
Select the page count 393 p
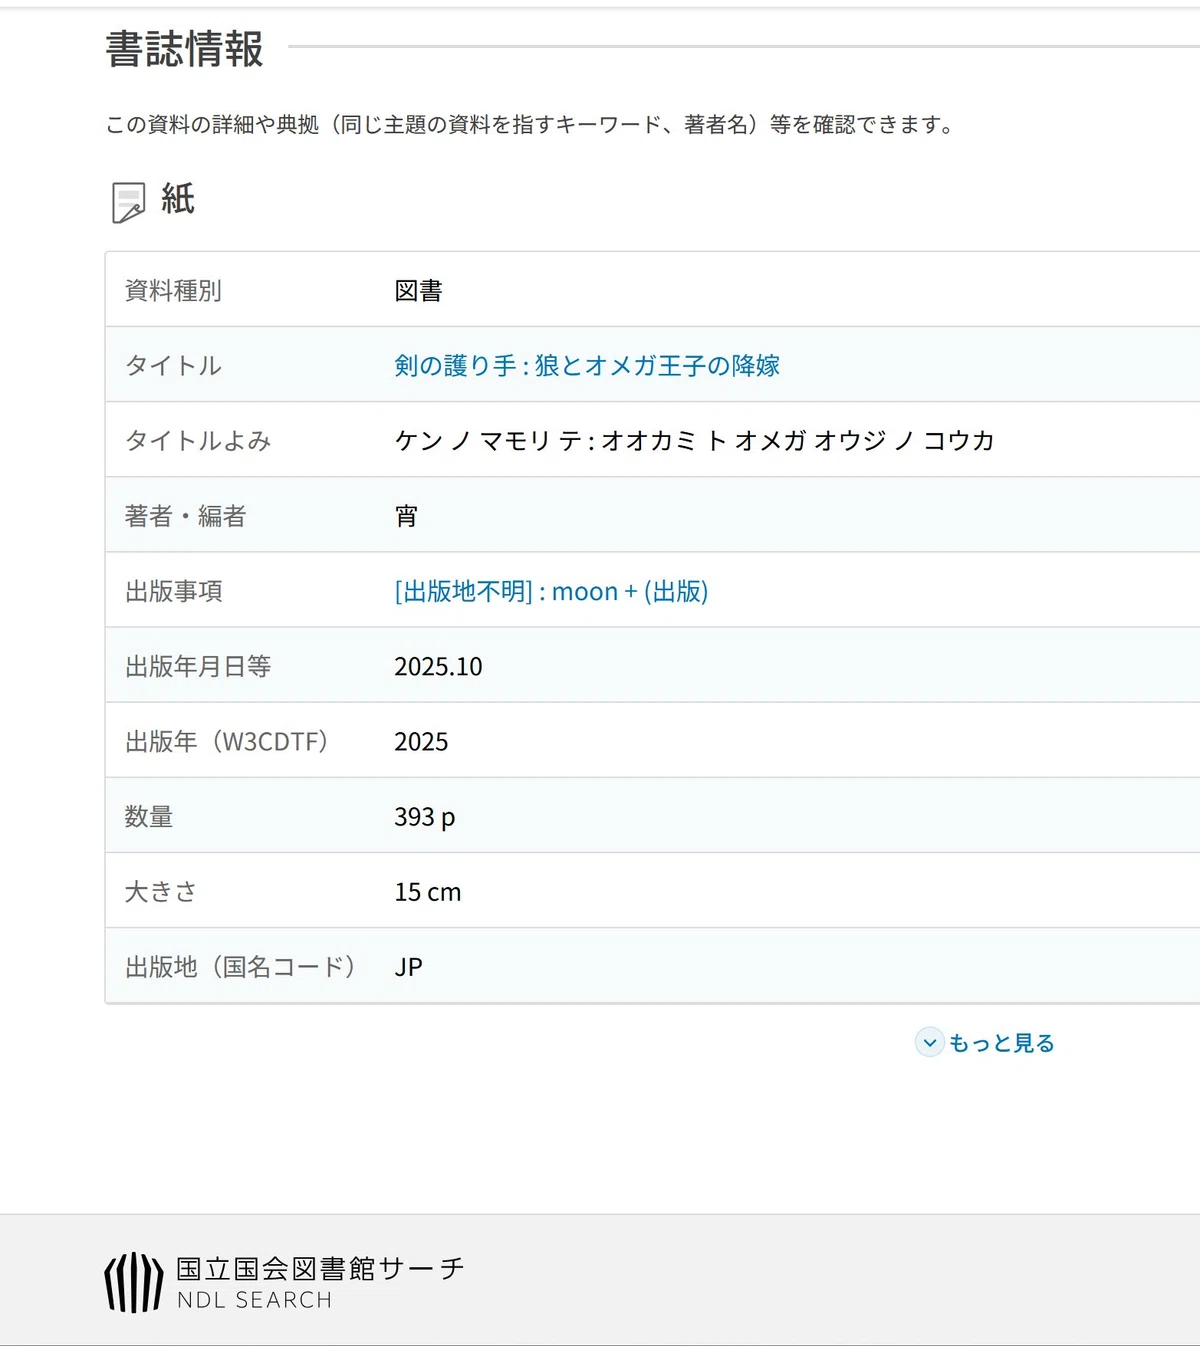pos(424,817)
